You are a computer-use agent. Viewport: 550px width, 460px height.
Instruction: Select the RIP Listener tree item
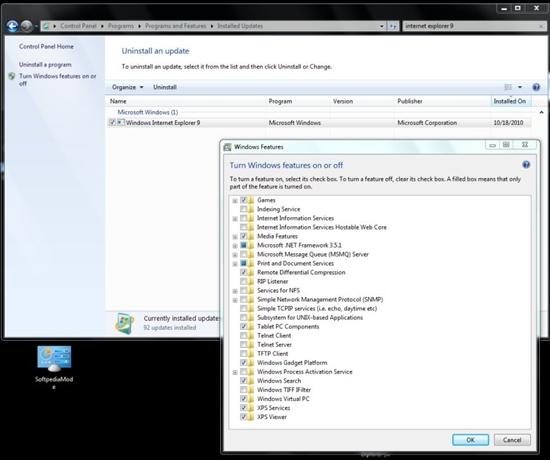click(273, 281)
